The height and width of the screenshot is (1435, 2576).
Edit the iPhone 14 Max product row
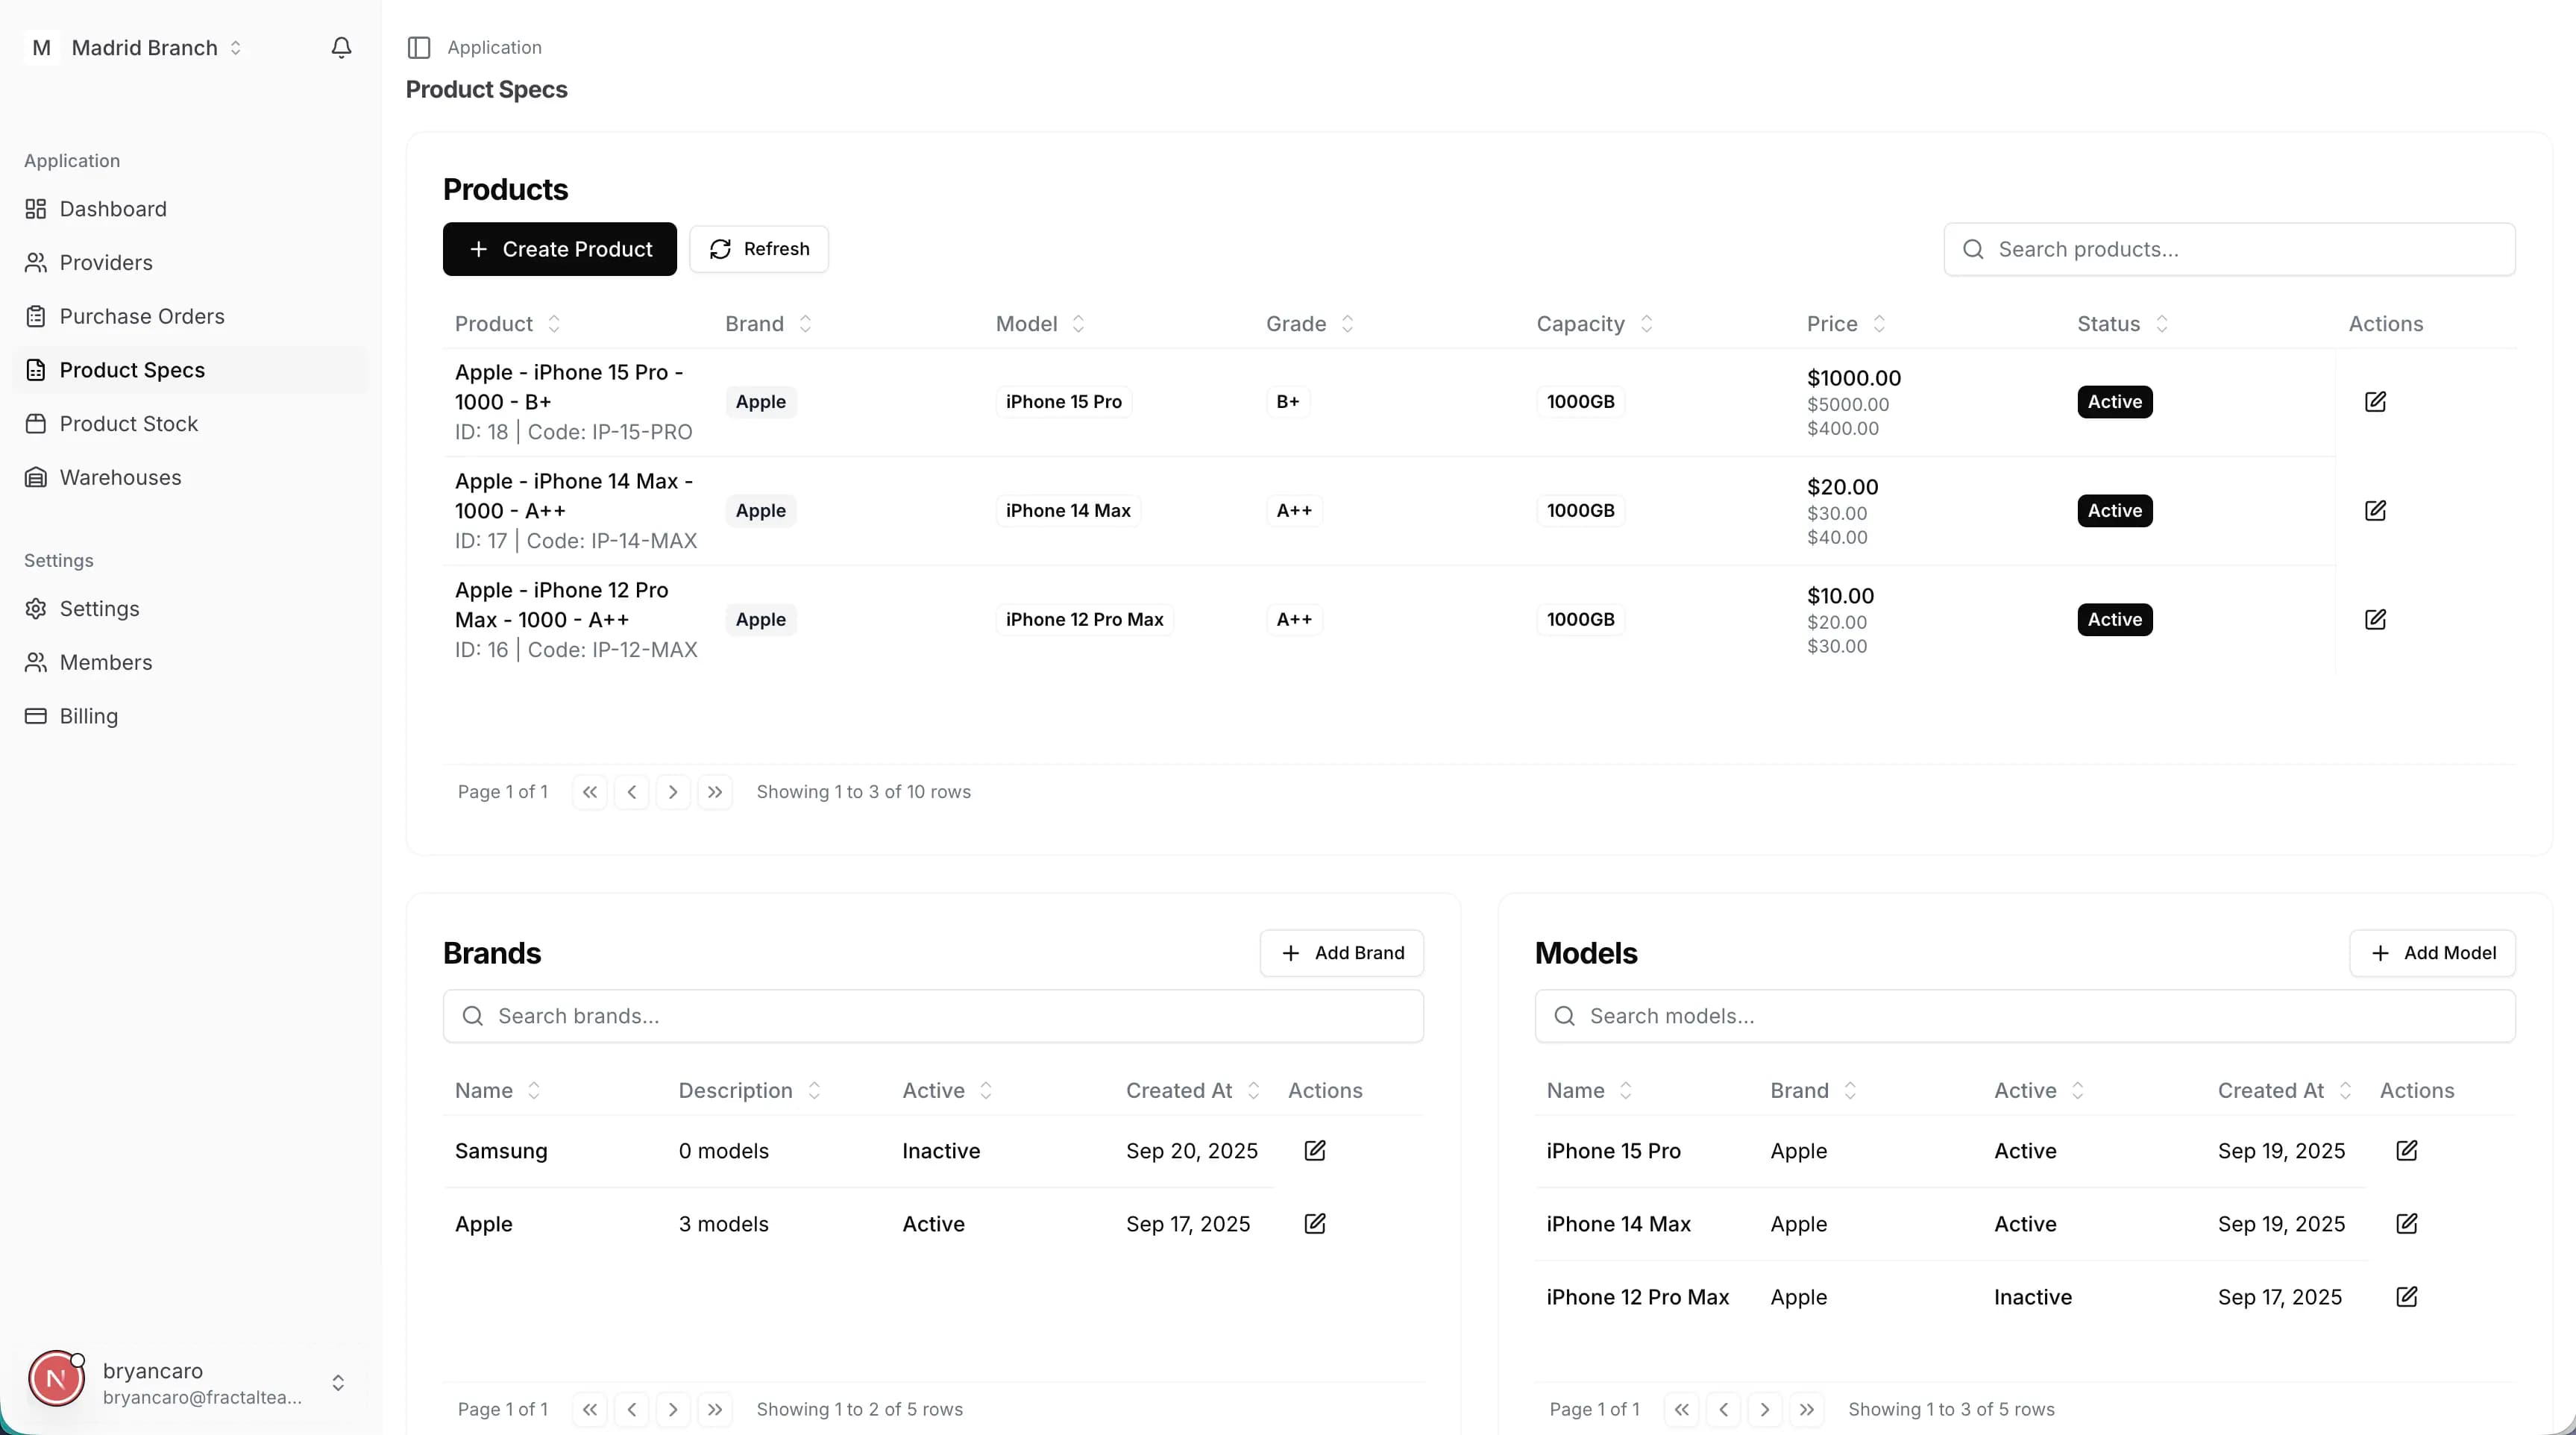[x=2375, y=511]
